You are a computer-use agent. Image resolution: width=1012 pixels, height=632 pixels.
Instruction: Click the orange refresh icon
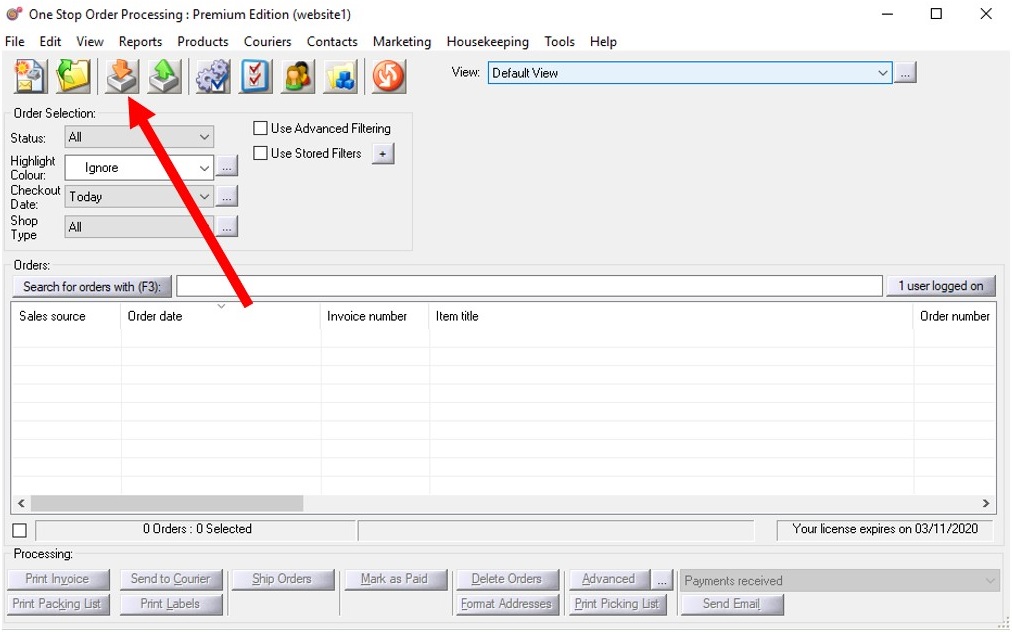[389, 76]
